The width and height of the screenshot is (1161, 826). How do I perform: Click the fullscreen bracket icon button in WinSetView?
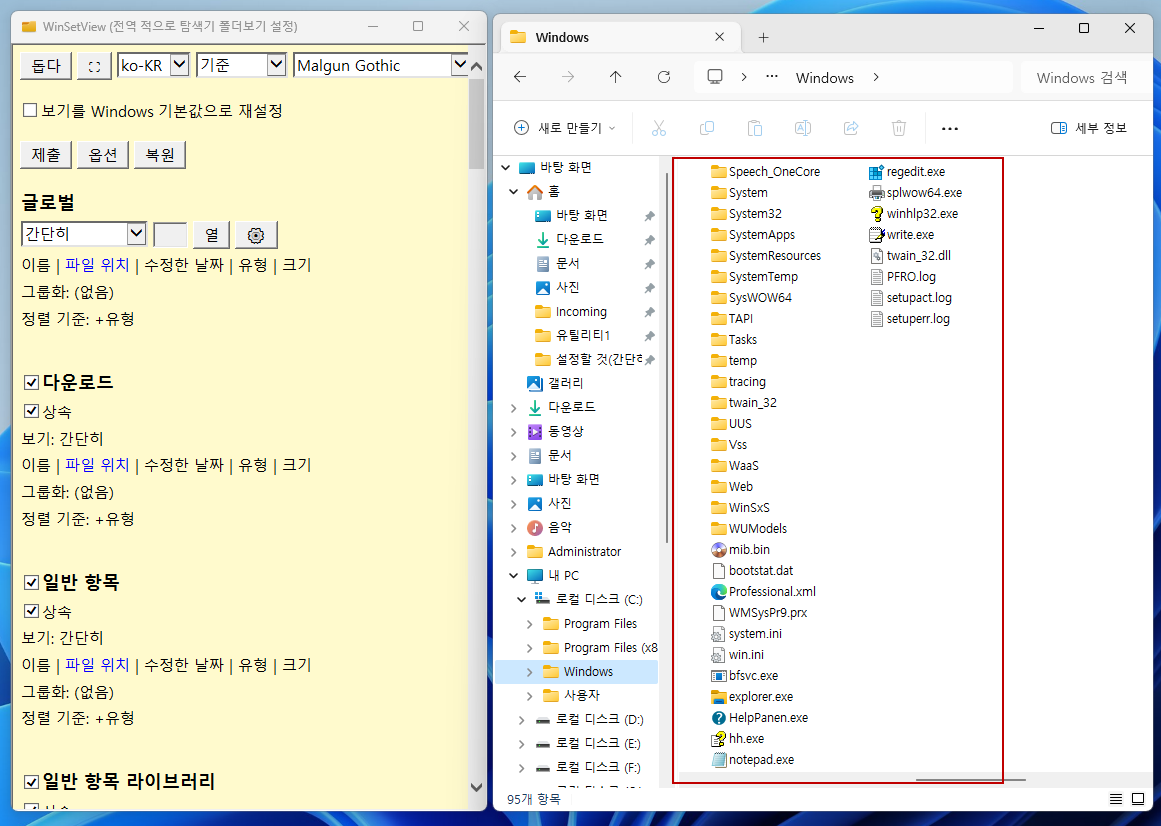[x=94, y=66]
